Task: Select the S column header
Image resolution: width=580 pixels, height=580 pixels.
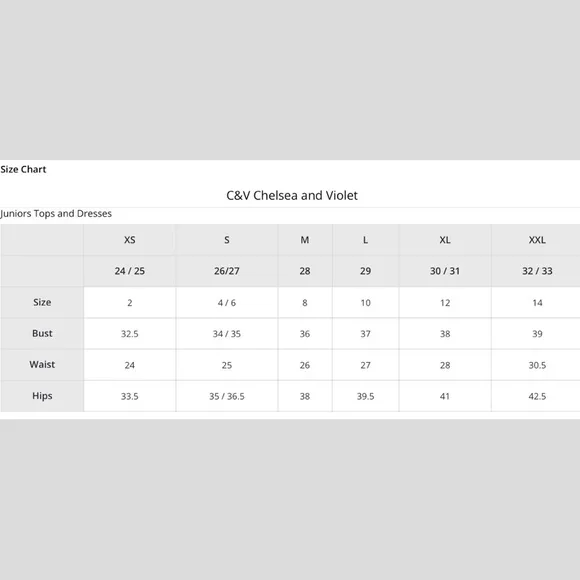Action: click(227, 240)
